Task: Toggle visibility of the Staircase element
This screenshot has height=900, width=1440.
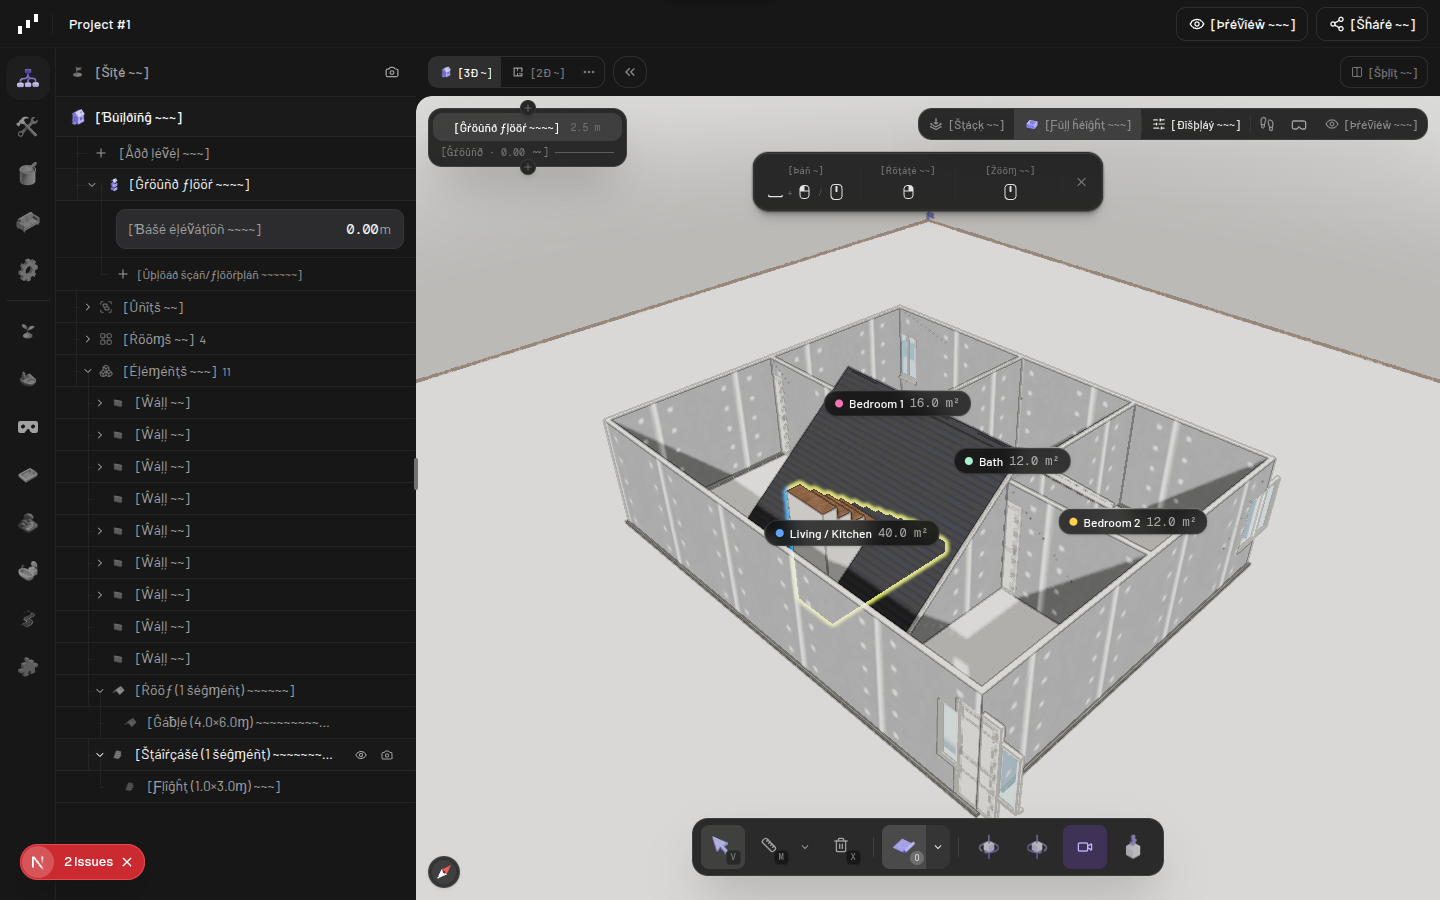Action: 361,755
